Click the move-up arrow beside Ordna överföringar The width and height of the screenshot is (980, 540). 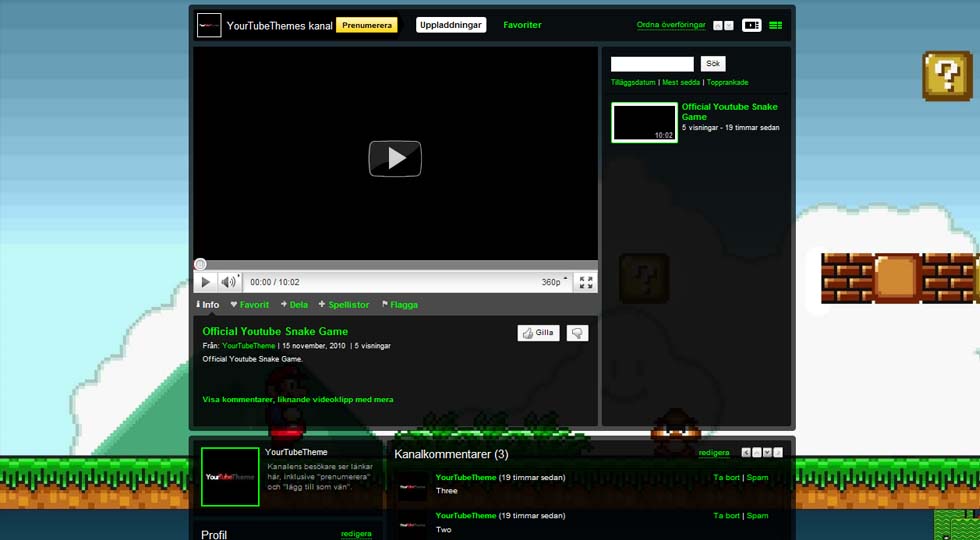(x=718, y=26)
